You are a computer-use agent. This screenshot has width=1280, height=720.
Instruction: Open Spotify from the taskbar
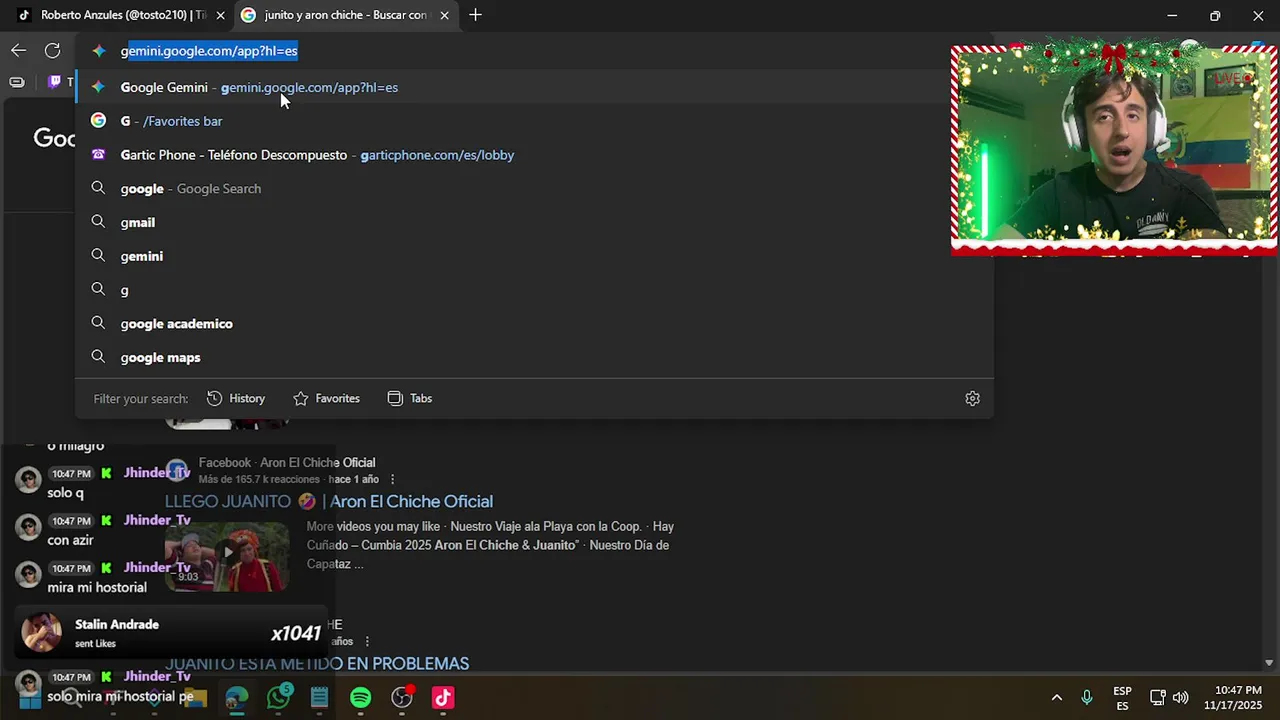[361, 698]
